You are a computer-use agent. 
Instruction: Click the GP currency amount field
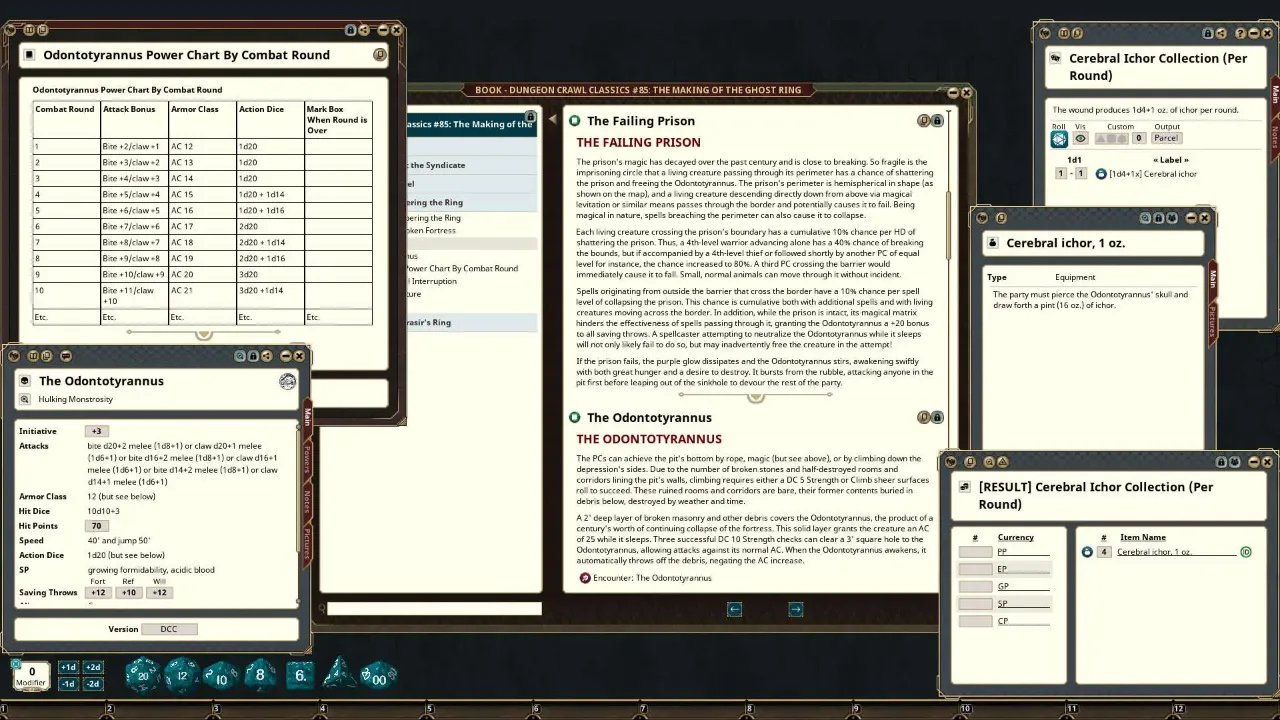[975, 586]
